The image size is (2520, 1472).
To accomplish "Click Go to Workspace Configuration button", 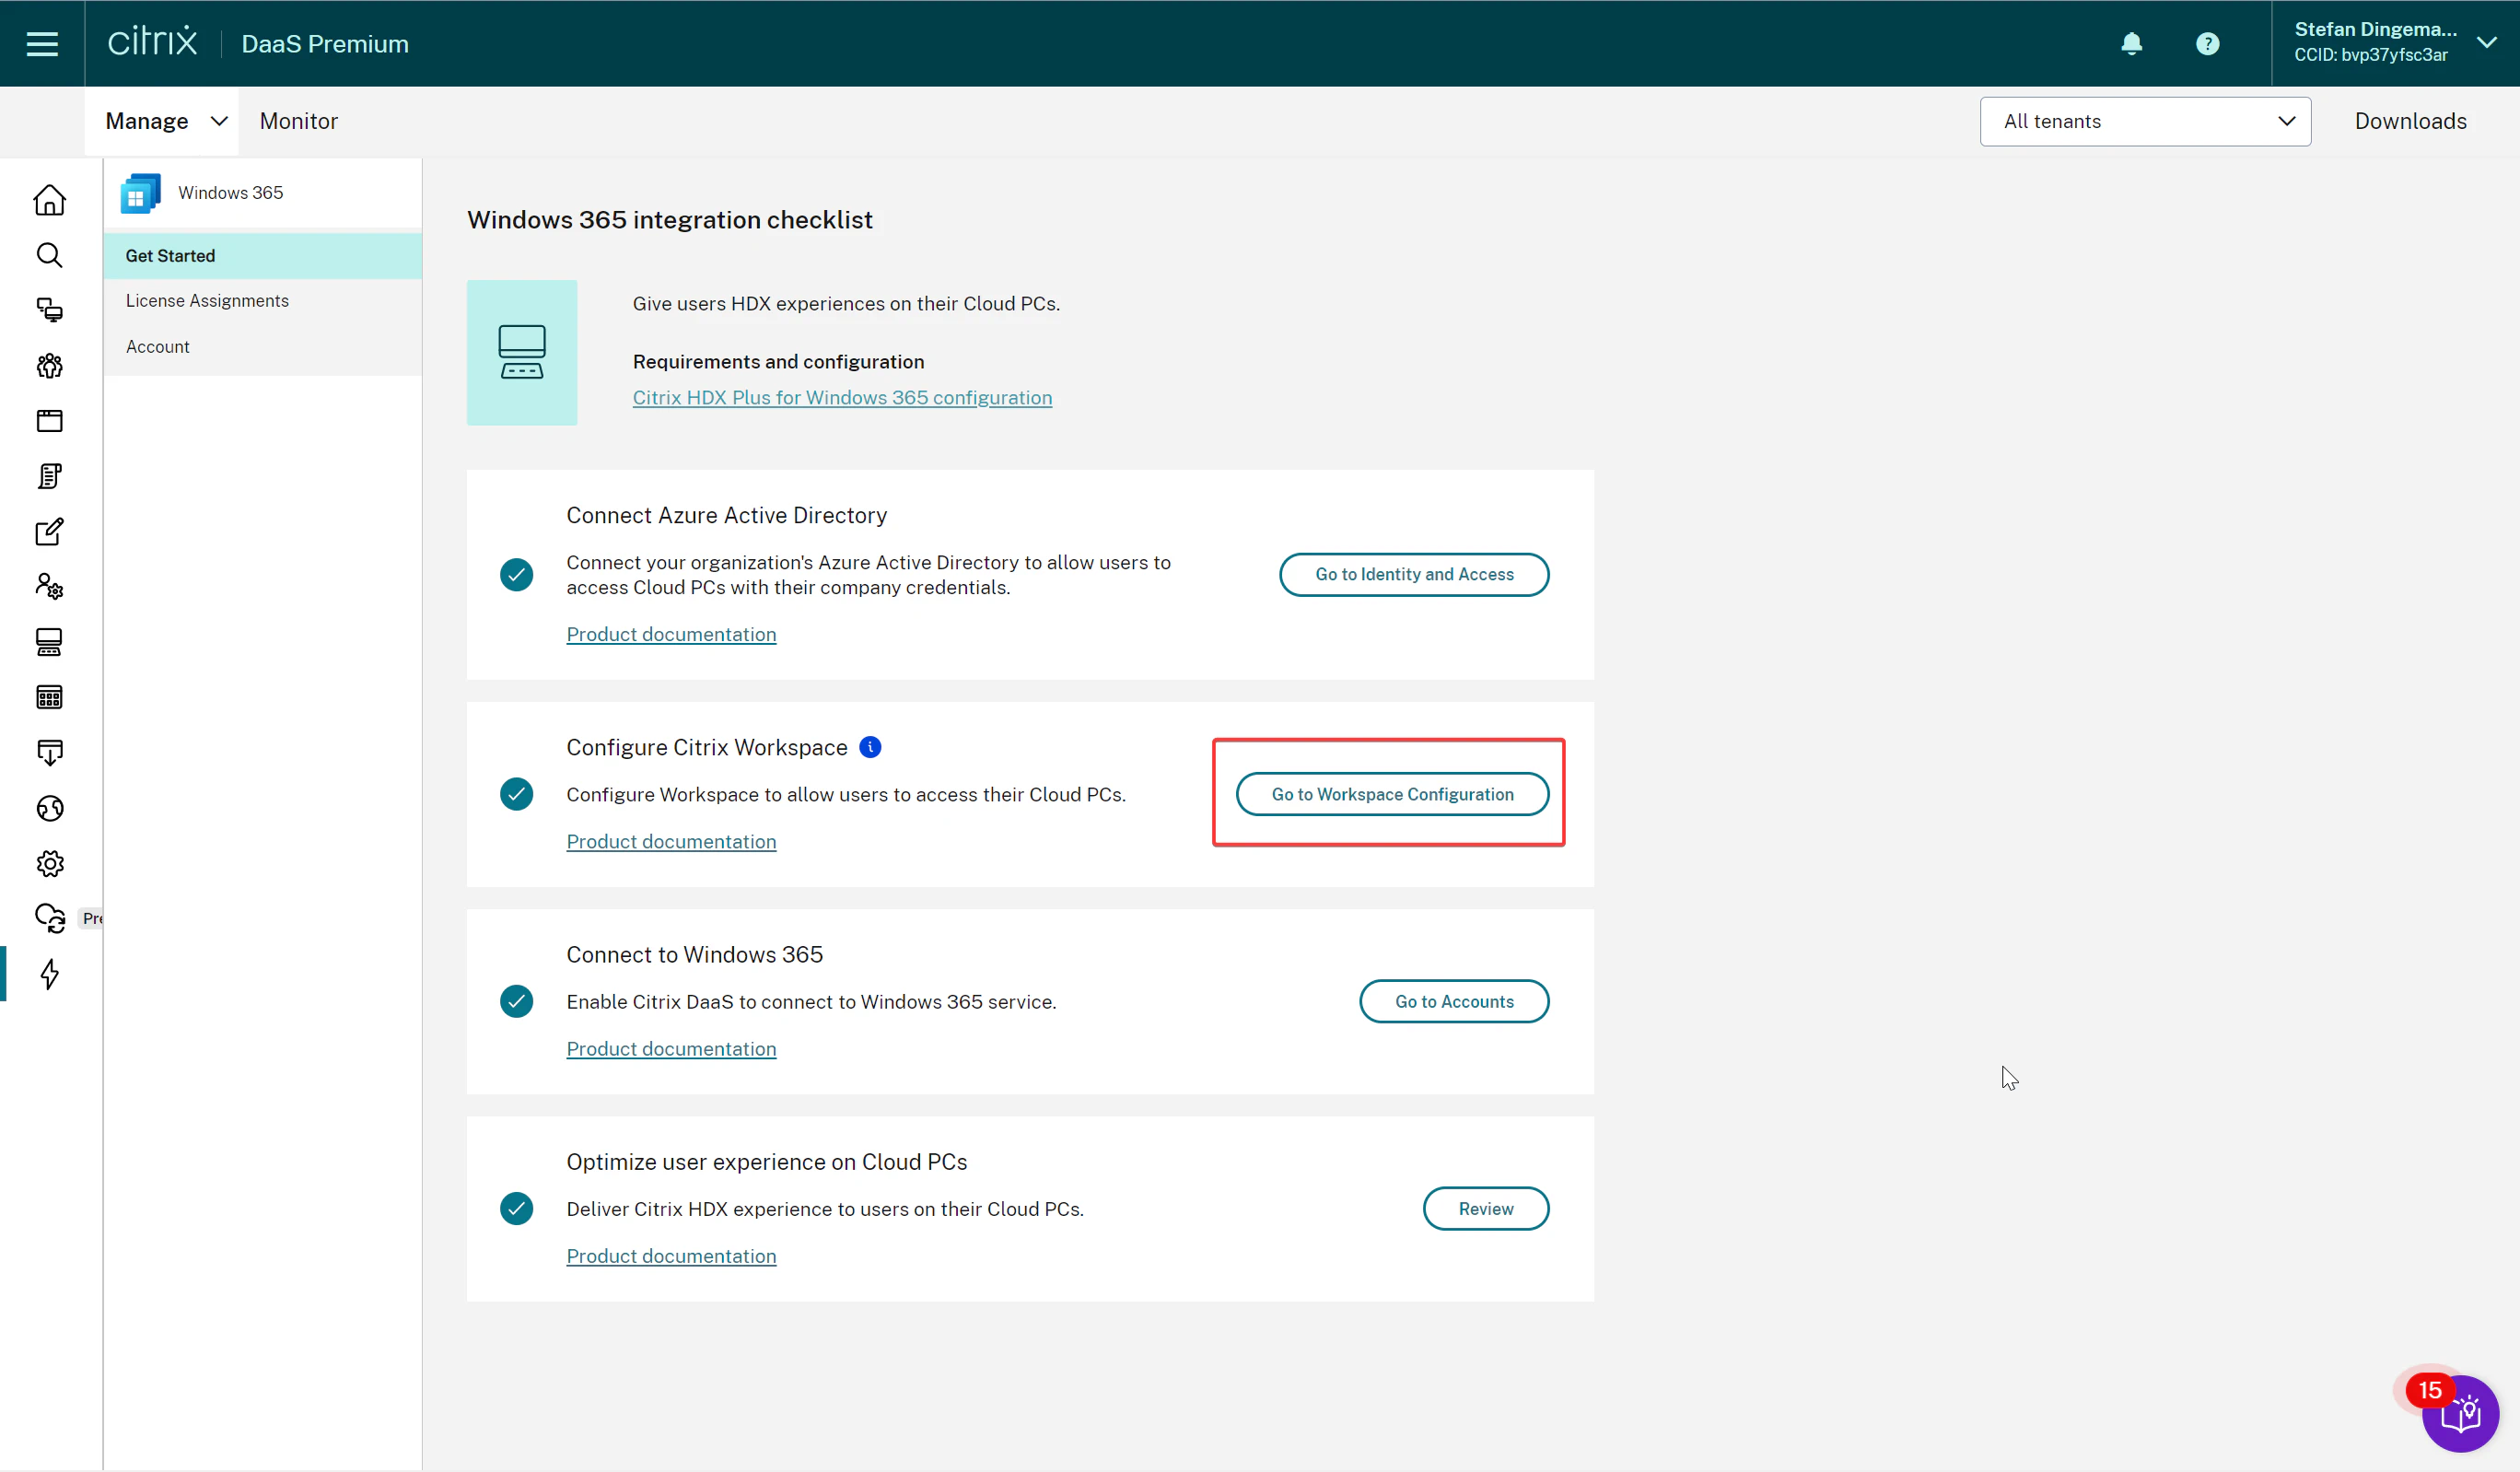I will [1393, 794].
